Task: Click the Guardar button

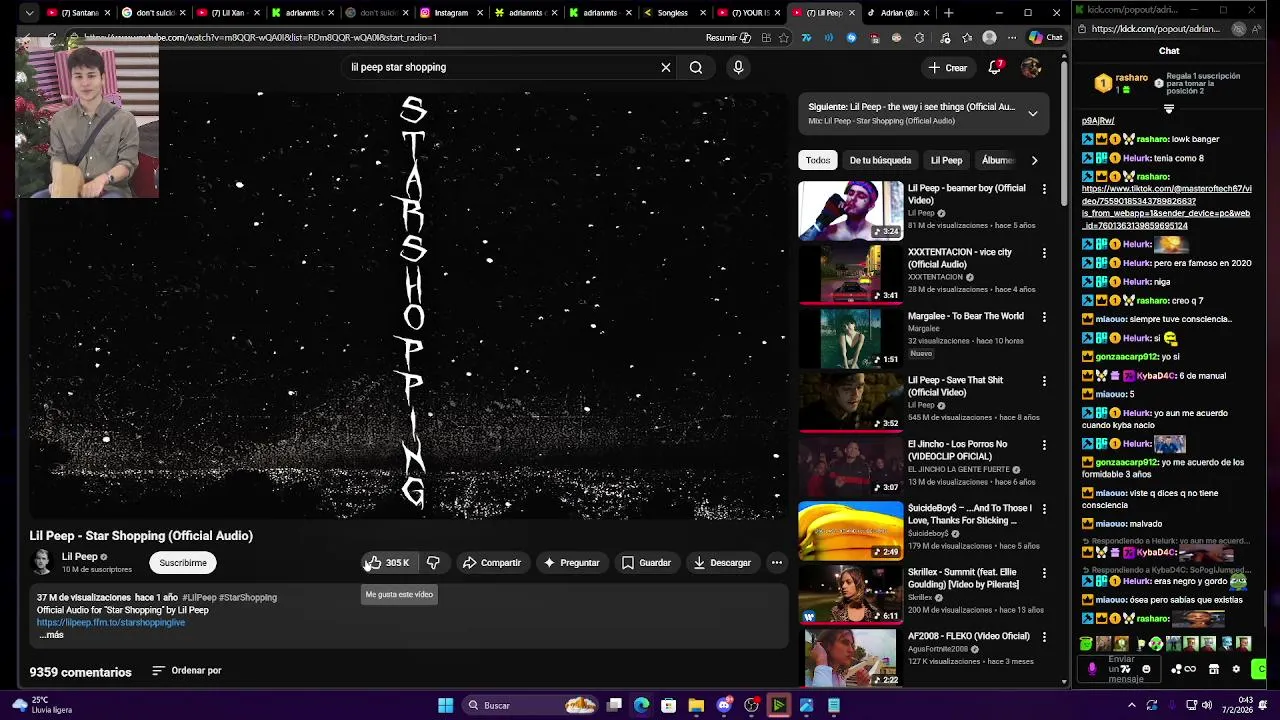Action: click(646, 563)
